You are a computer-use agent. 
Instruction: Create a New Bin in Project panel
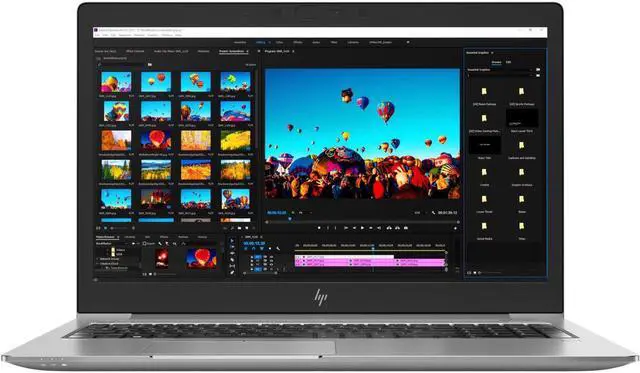(240, 228)
